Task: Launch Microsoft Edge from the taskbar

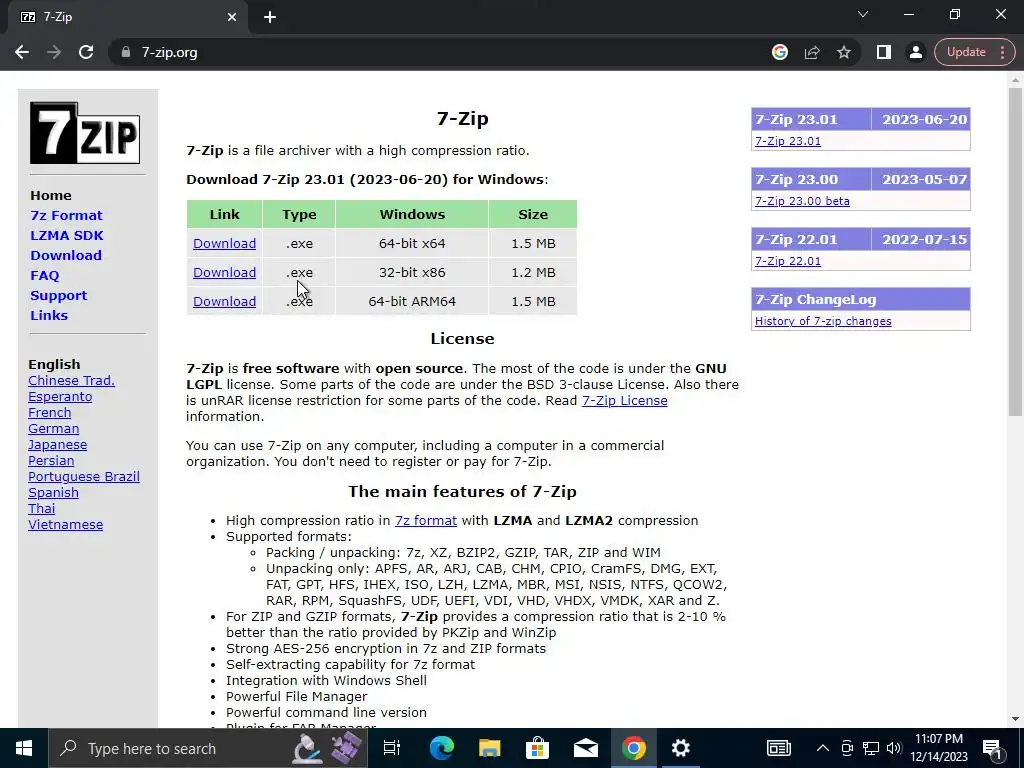Action: 441,748
